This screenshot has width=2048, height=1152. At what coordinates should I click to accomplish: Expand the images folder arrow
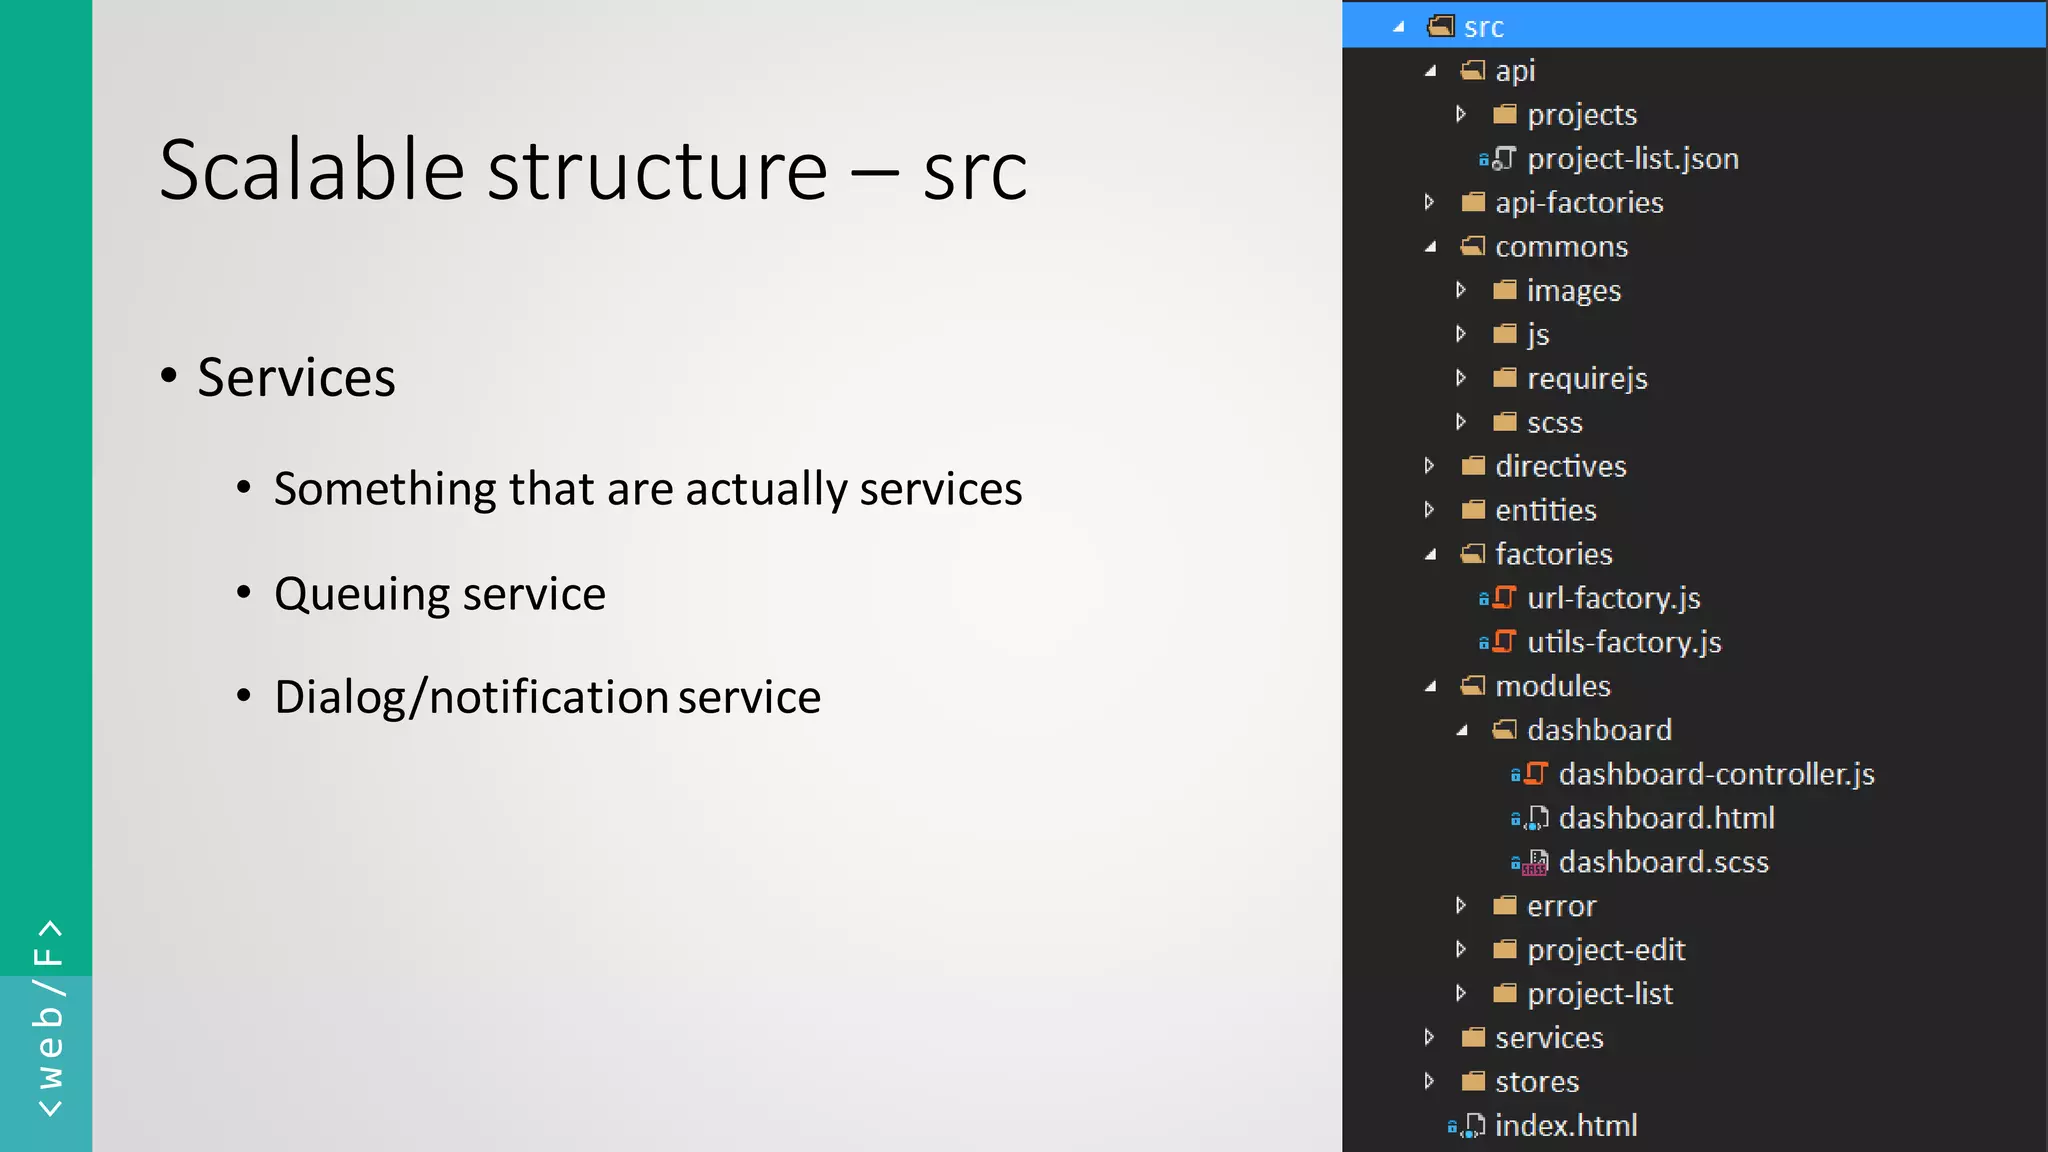[1461, 290]
